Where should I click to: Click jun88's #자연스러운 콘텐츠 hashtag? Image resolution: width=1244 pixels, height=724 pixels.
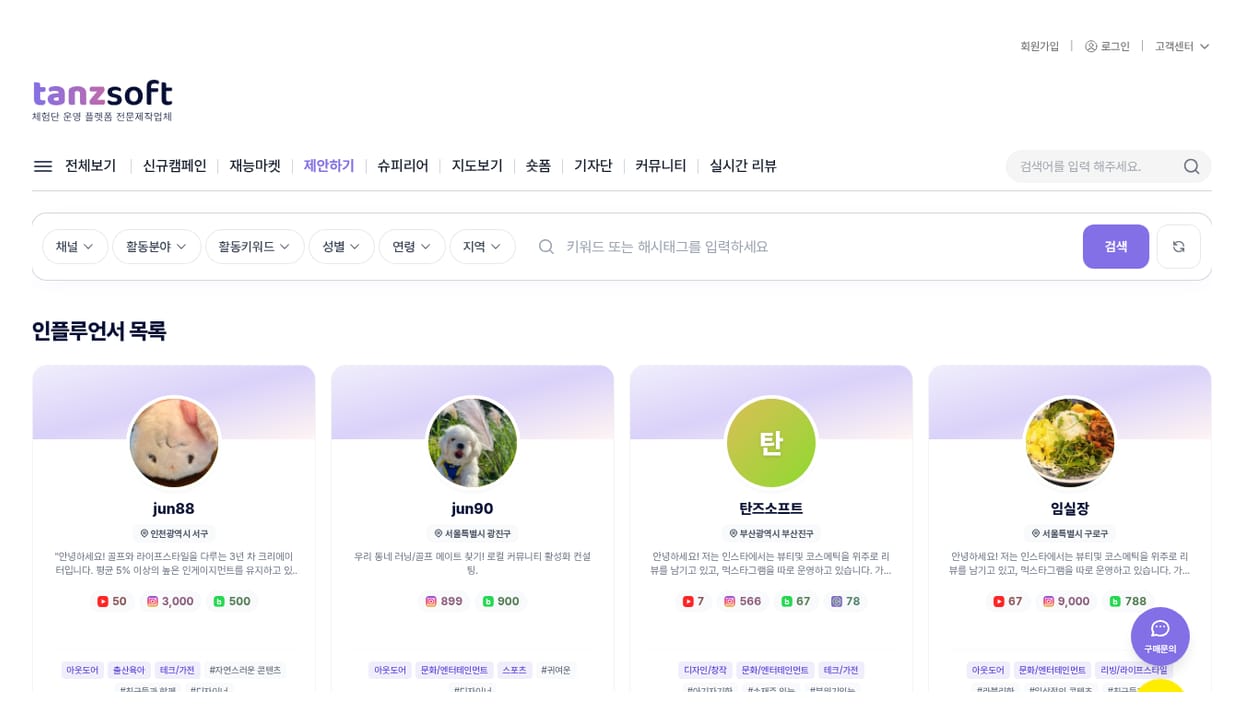tap(245, 670)
